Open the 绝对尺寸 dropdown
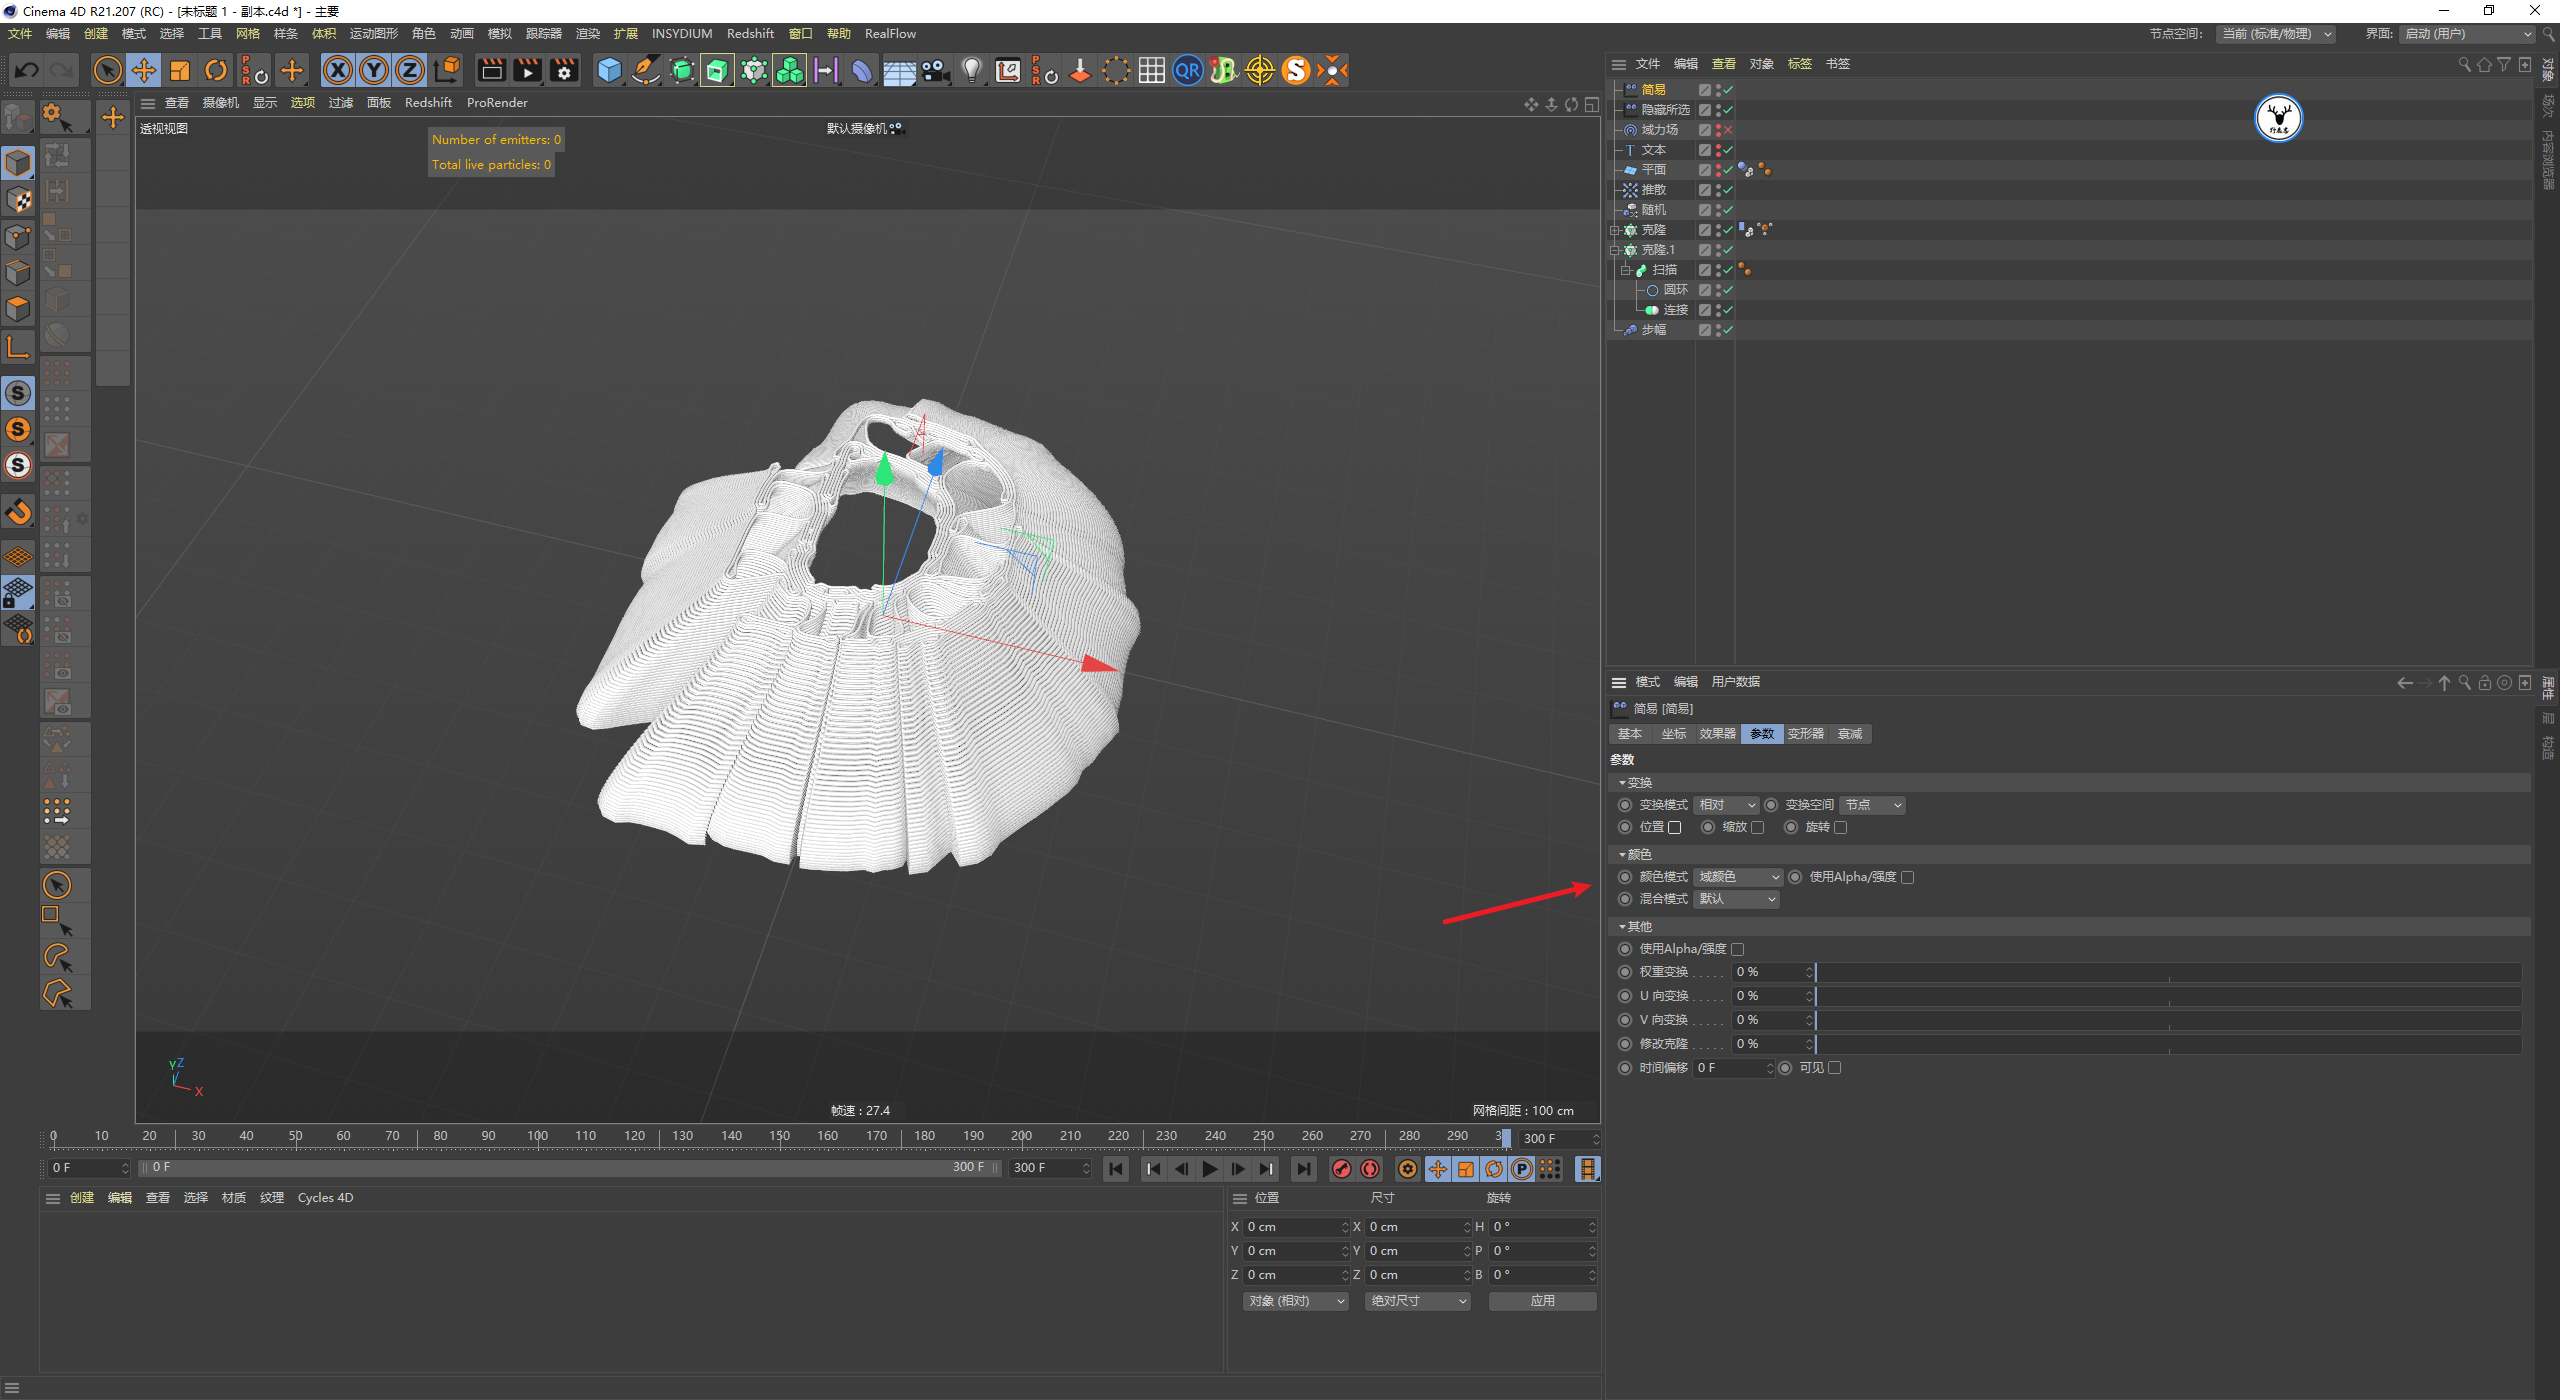2560x1400 pixels. (x=1417, y=1301)
